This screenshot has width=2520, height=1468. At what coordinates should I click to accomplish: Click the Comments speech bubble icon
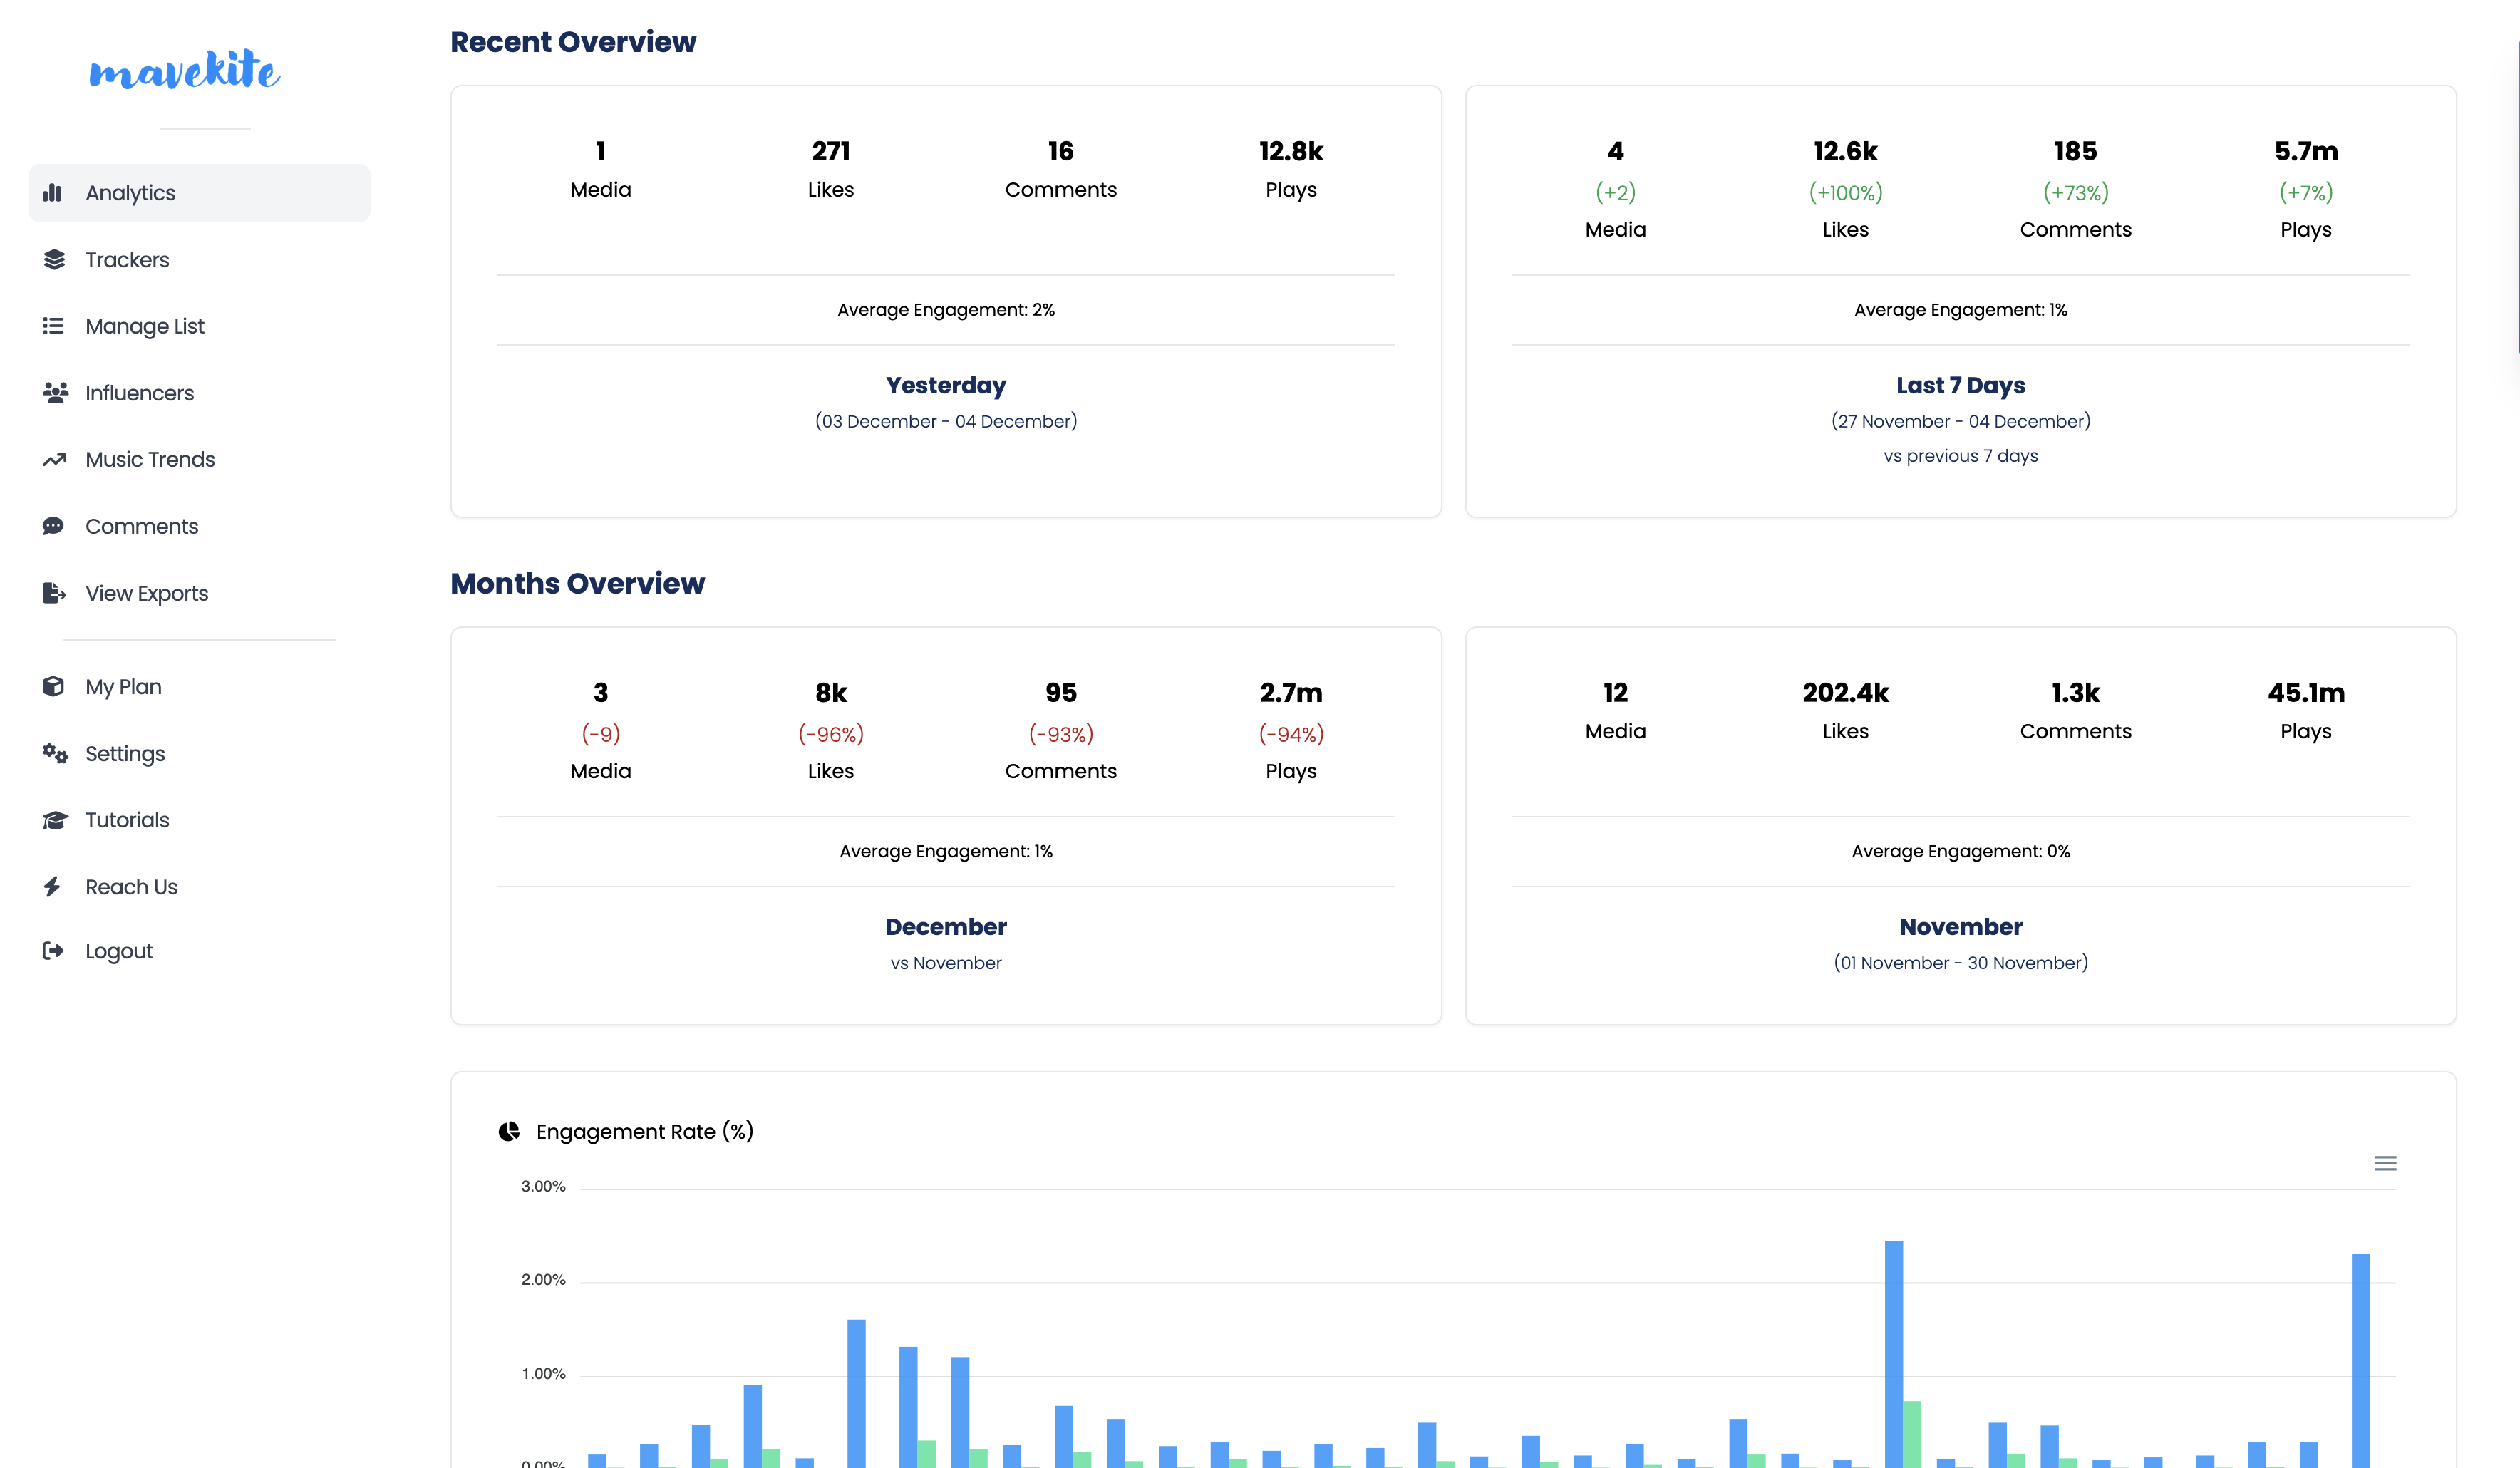coord(53,526)
